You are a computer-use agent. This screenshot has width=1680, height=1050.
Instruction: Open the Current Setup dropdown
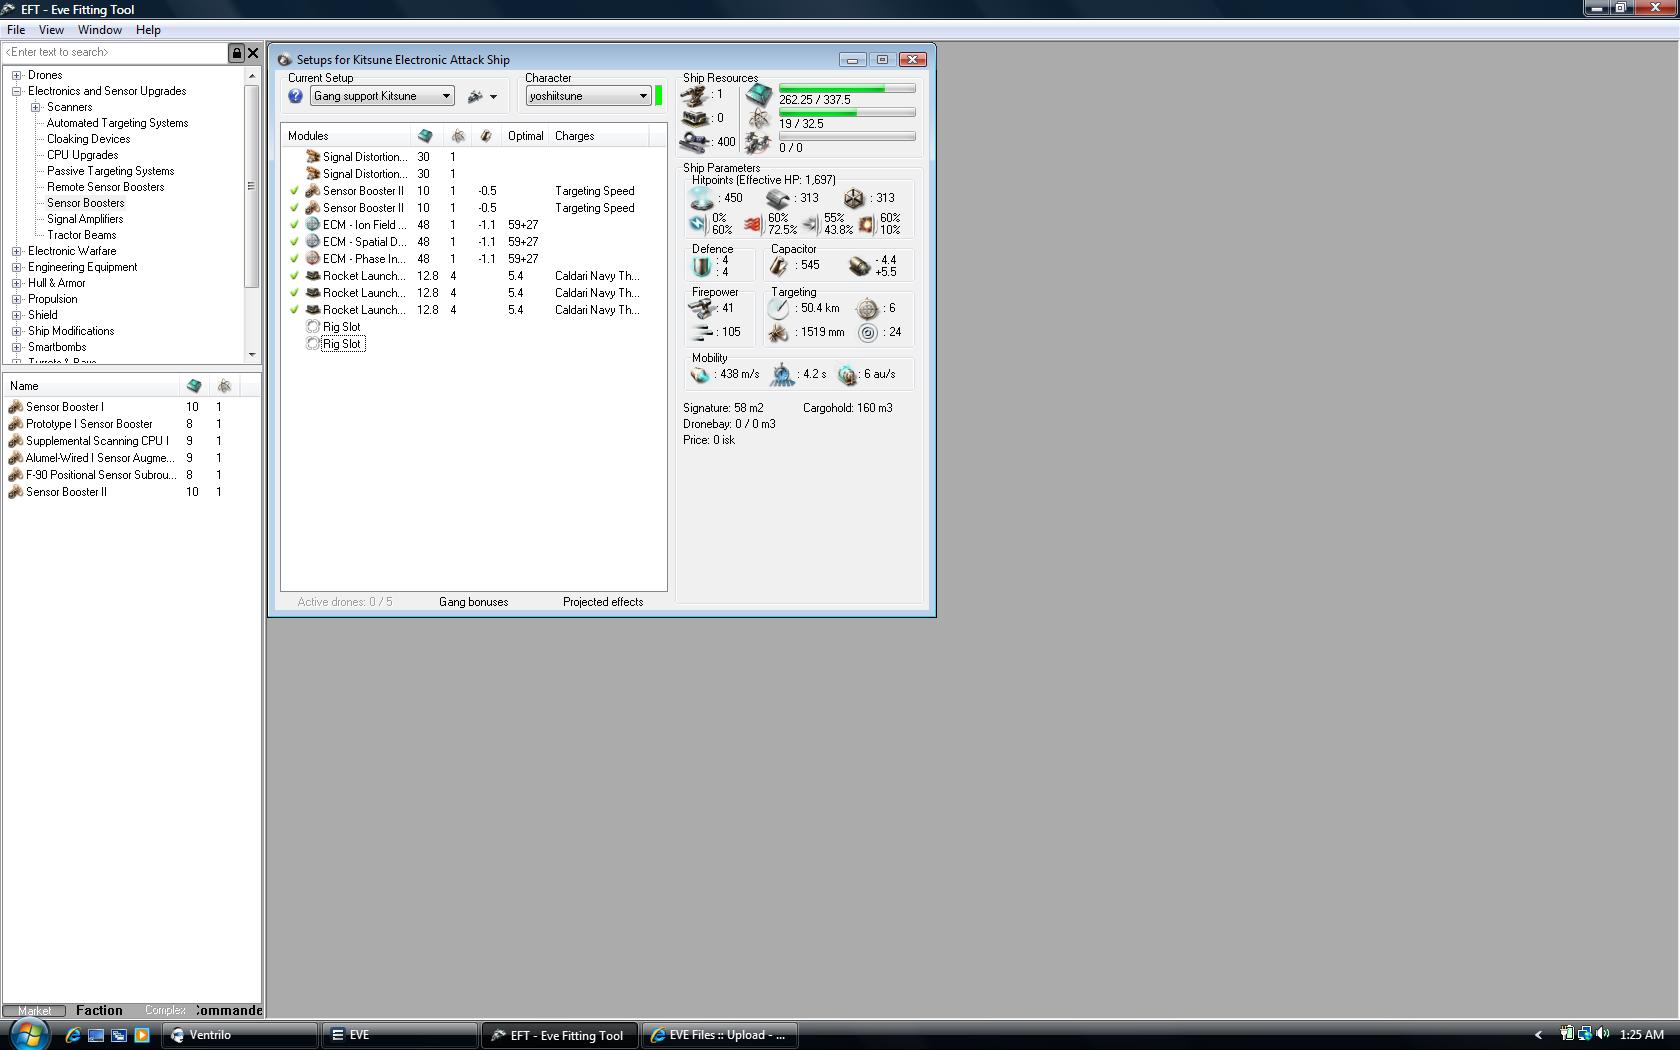pos(382,96)
